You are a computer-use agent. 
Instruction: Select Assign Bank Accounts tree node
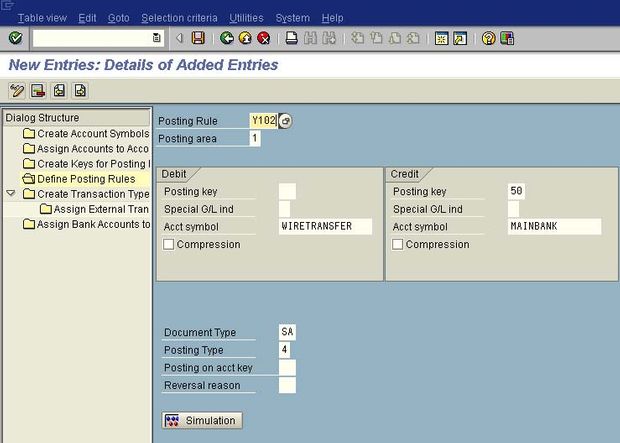[x=87, y=224]
